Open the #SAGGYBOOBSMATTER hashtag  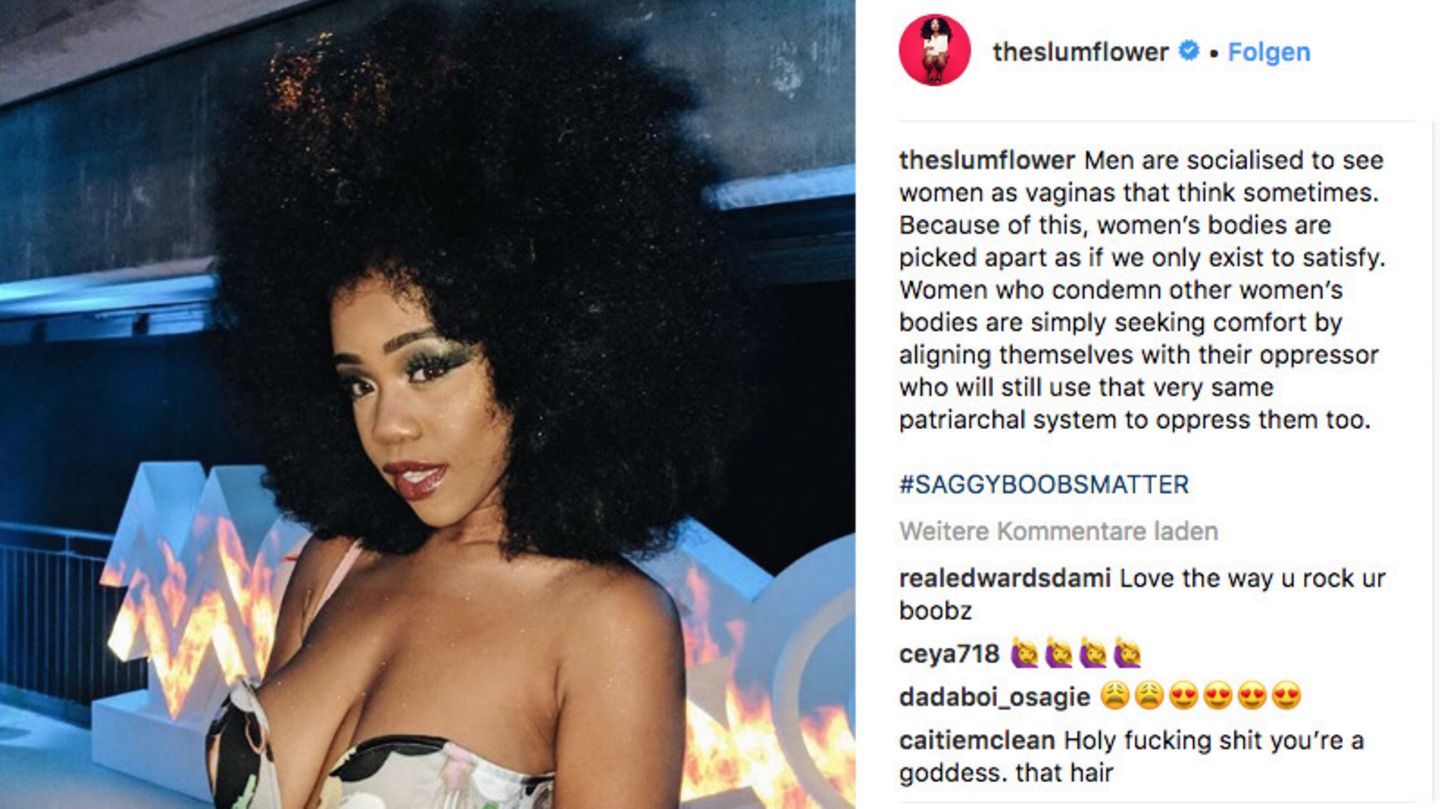coord(1044,485)
